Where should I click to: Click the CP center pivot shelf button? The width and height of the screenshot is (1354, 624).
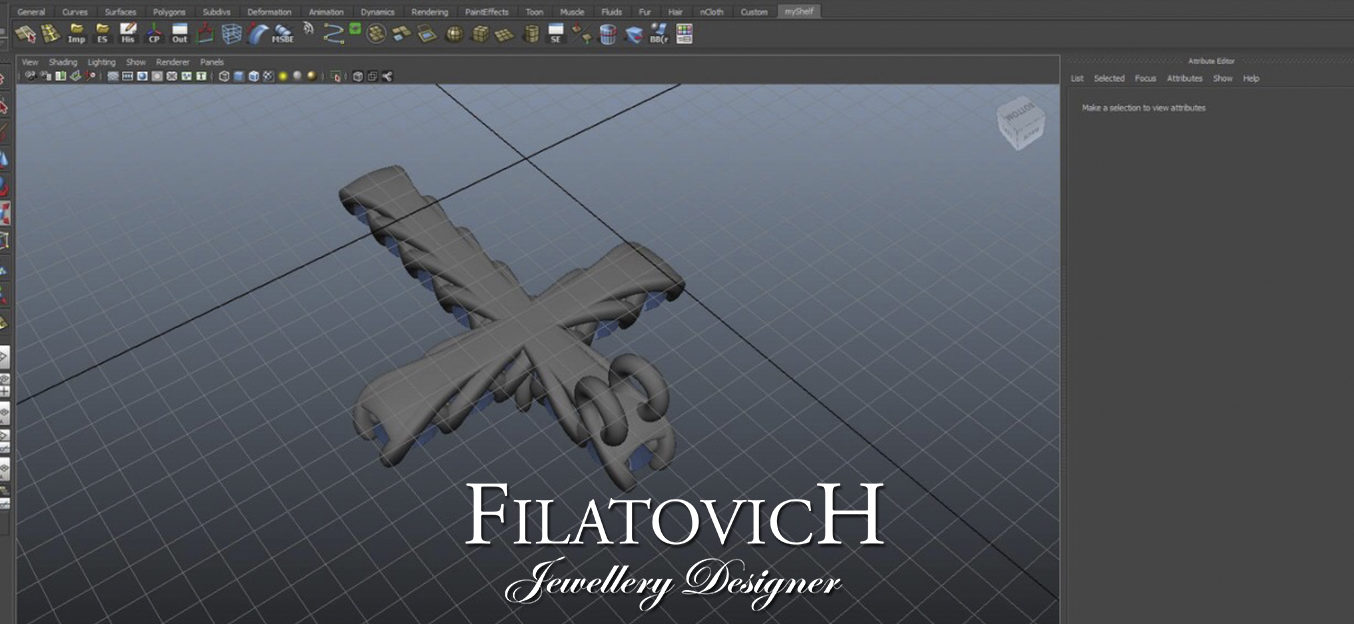pos(153,34)
